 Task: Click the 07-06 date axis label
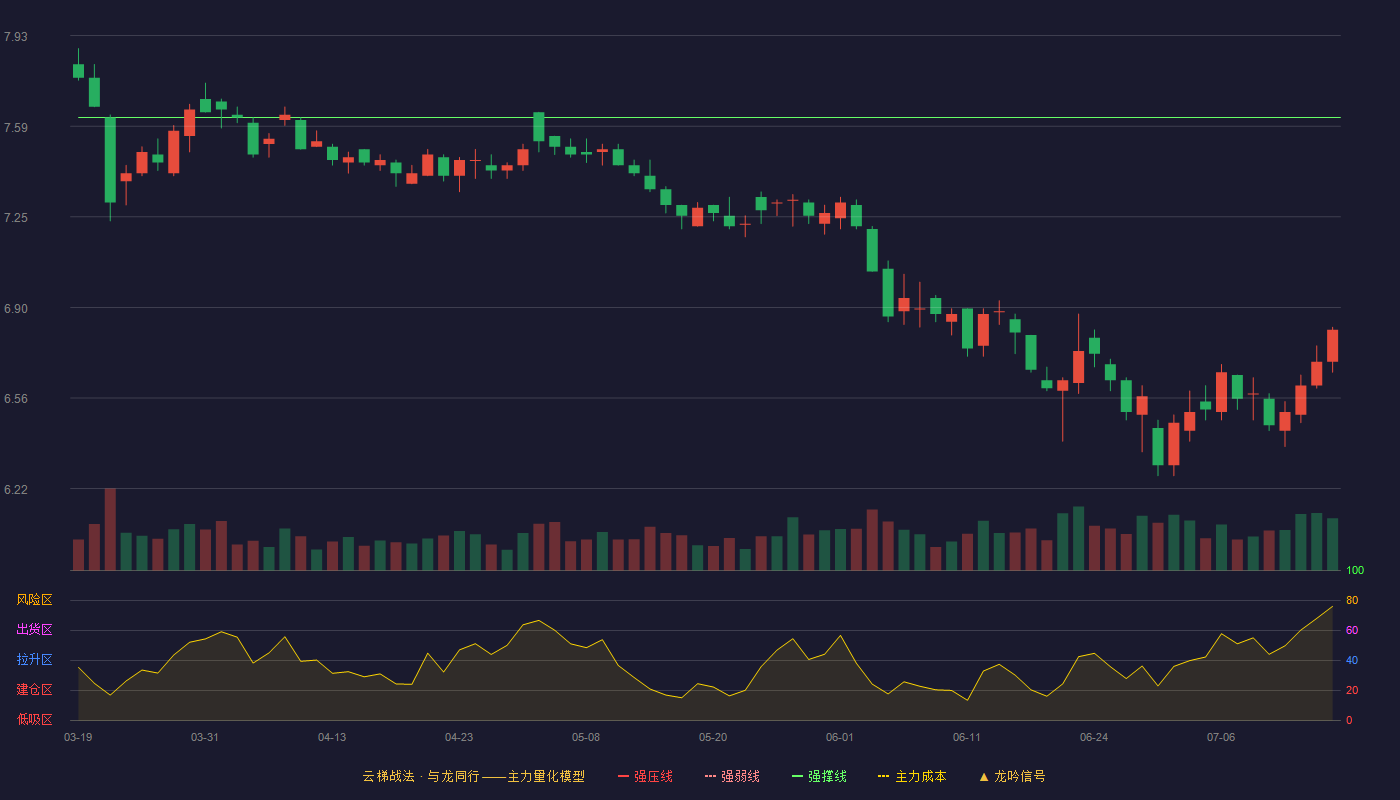[1221, 737]
